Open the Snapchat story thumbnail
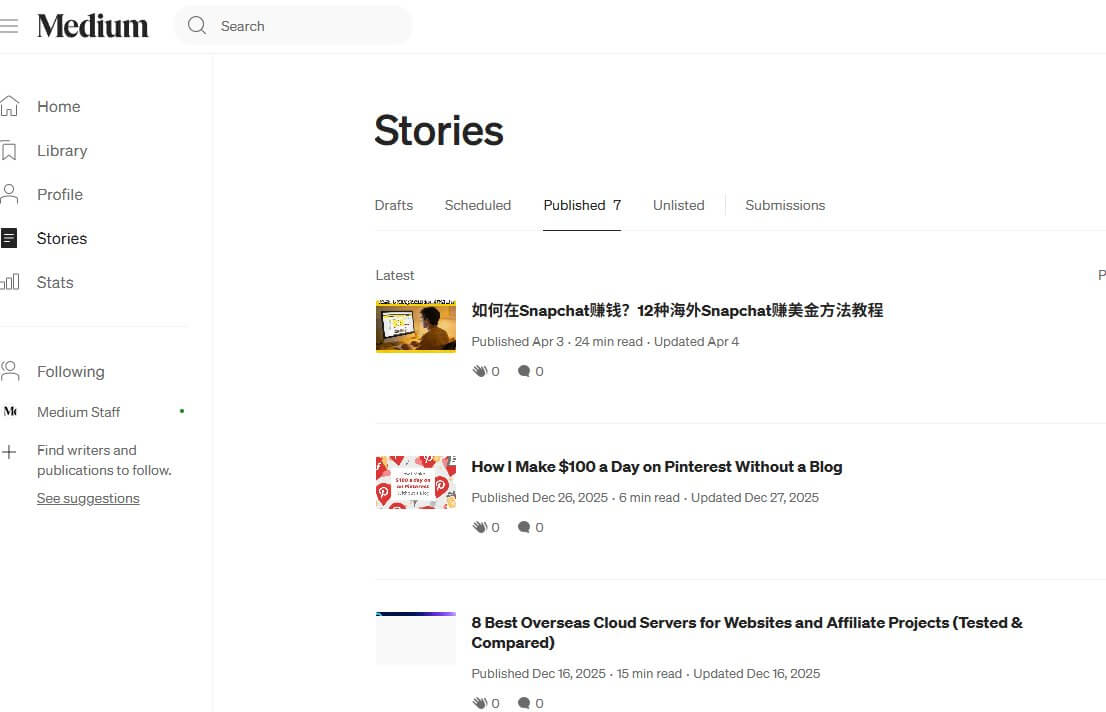 pyautogui.click(x=415, y=326)
